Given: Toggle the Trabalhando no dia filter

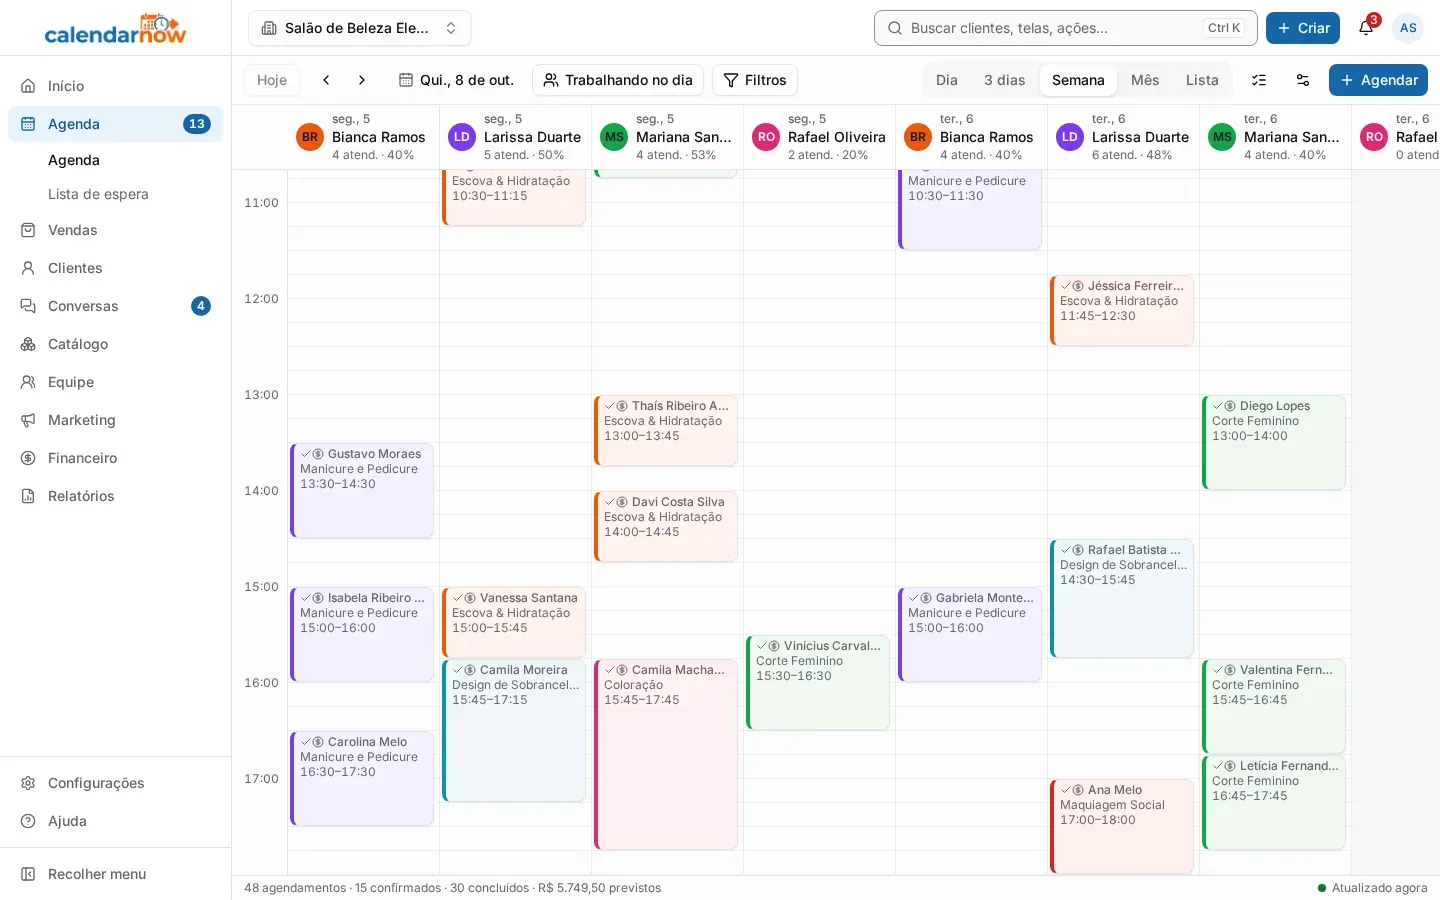Looking at the screenshot, I should [x=618, y=80].
